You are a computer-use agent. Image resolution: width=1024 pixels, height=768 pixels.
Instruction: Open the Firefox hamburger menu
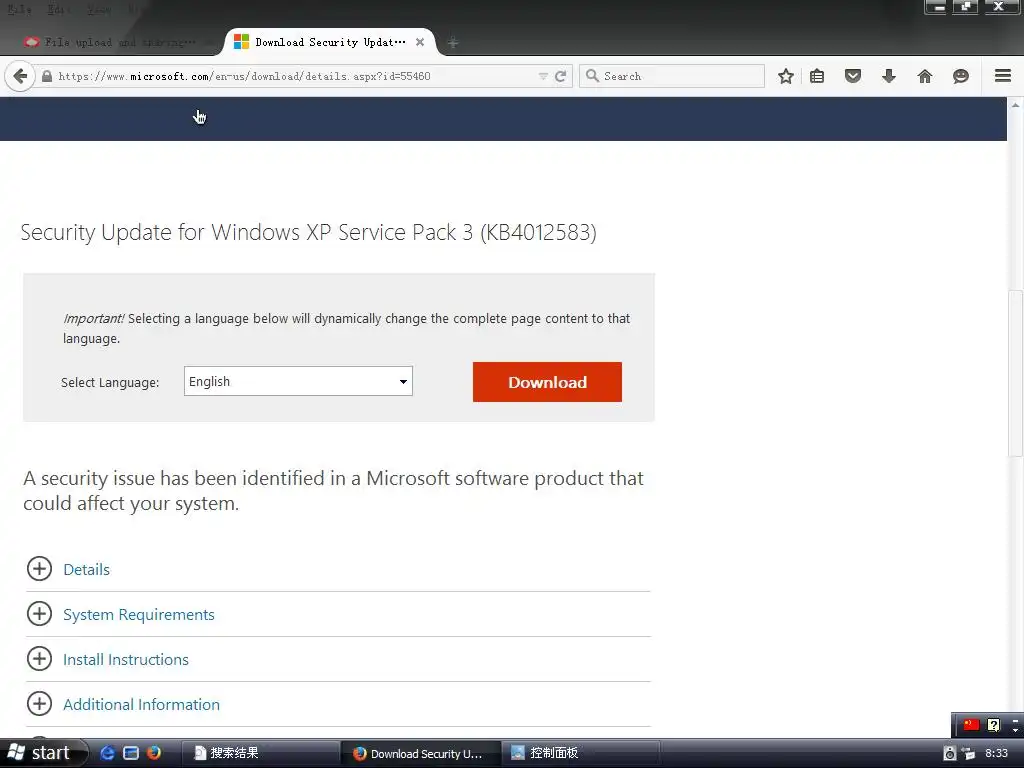coord(1003,76)
